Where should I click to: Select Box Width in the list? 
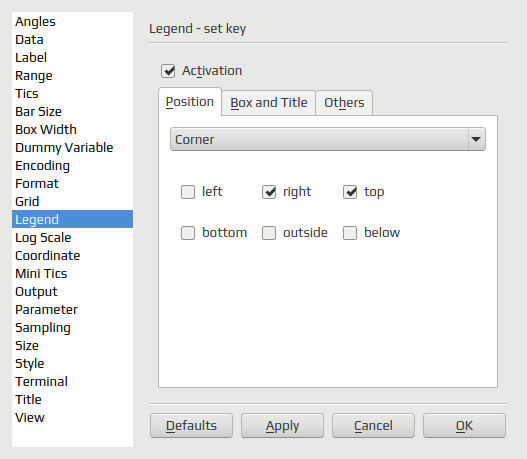(x=72, y=130)
